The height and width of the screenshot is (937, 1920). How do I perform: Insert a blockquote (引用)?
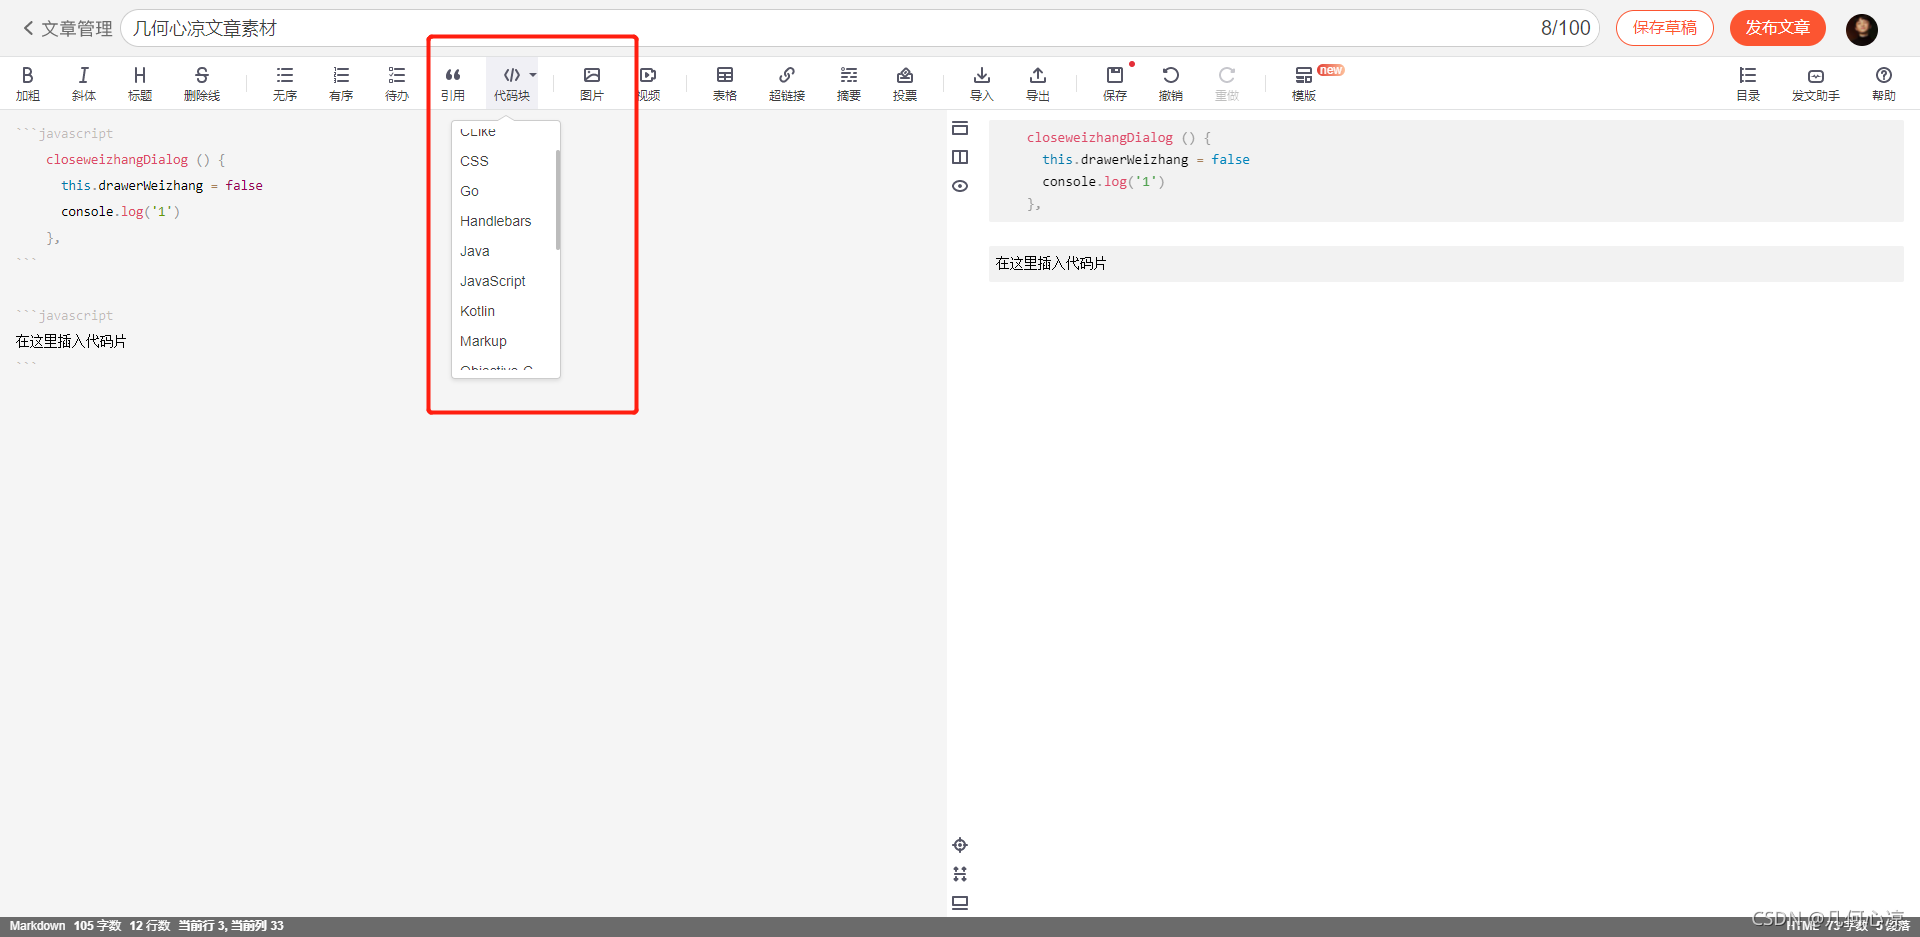coord(453,84)
